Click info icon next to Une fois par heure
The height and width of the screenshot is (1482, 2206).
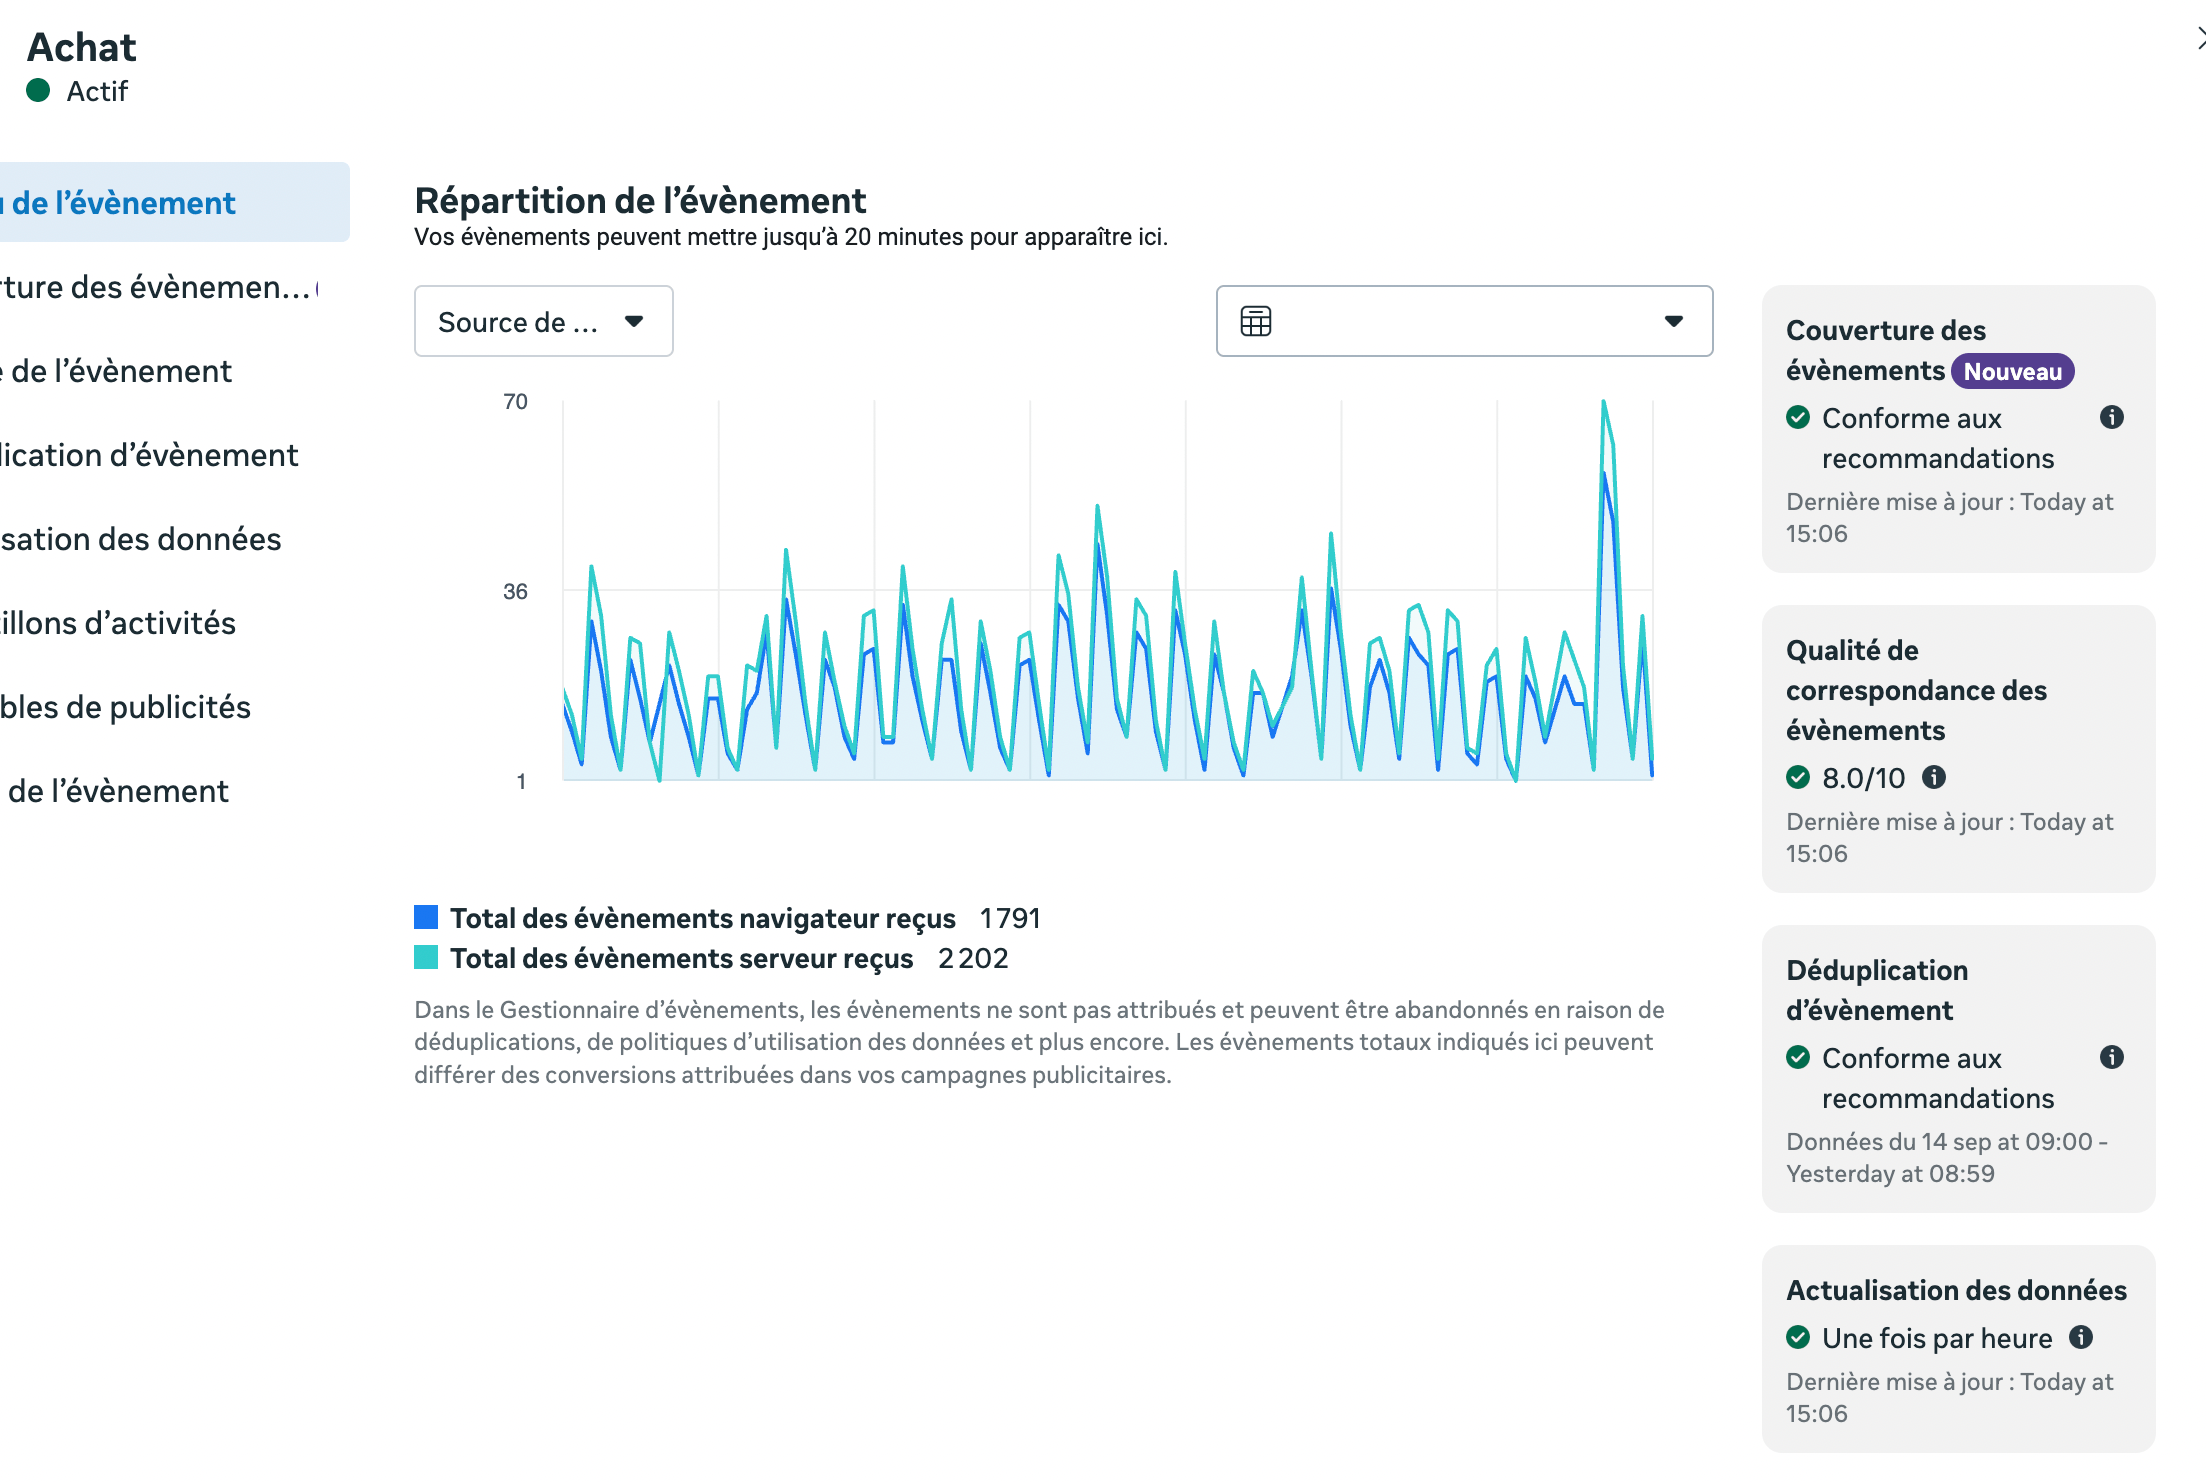2081,1337
